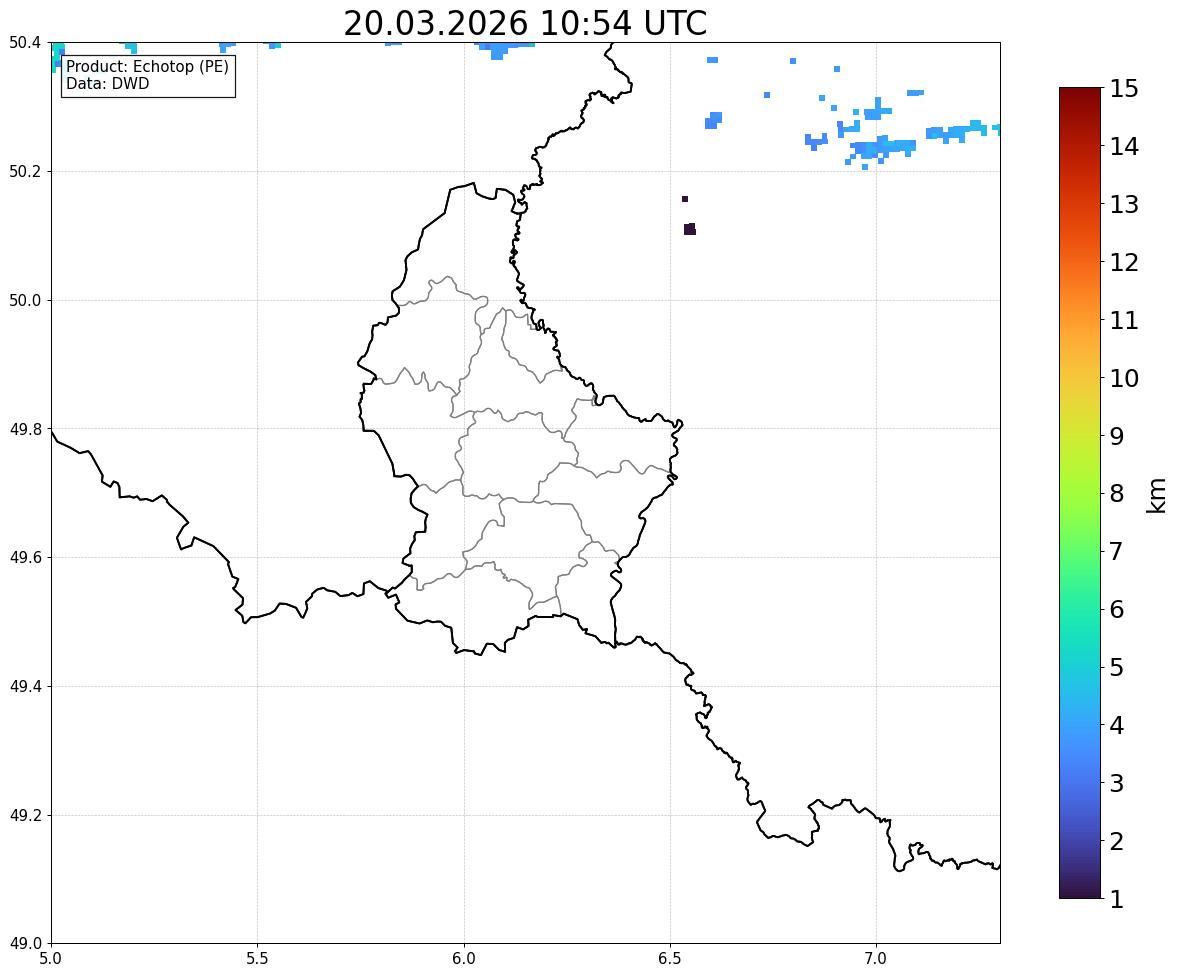This screenshot has width=1178, height=976.
Task: Select the "Data: DWD" legend line
Action: (107, 83)
